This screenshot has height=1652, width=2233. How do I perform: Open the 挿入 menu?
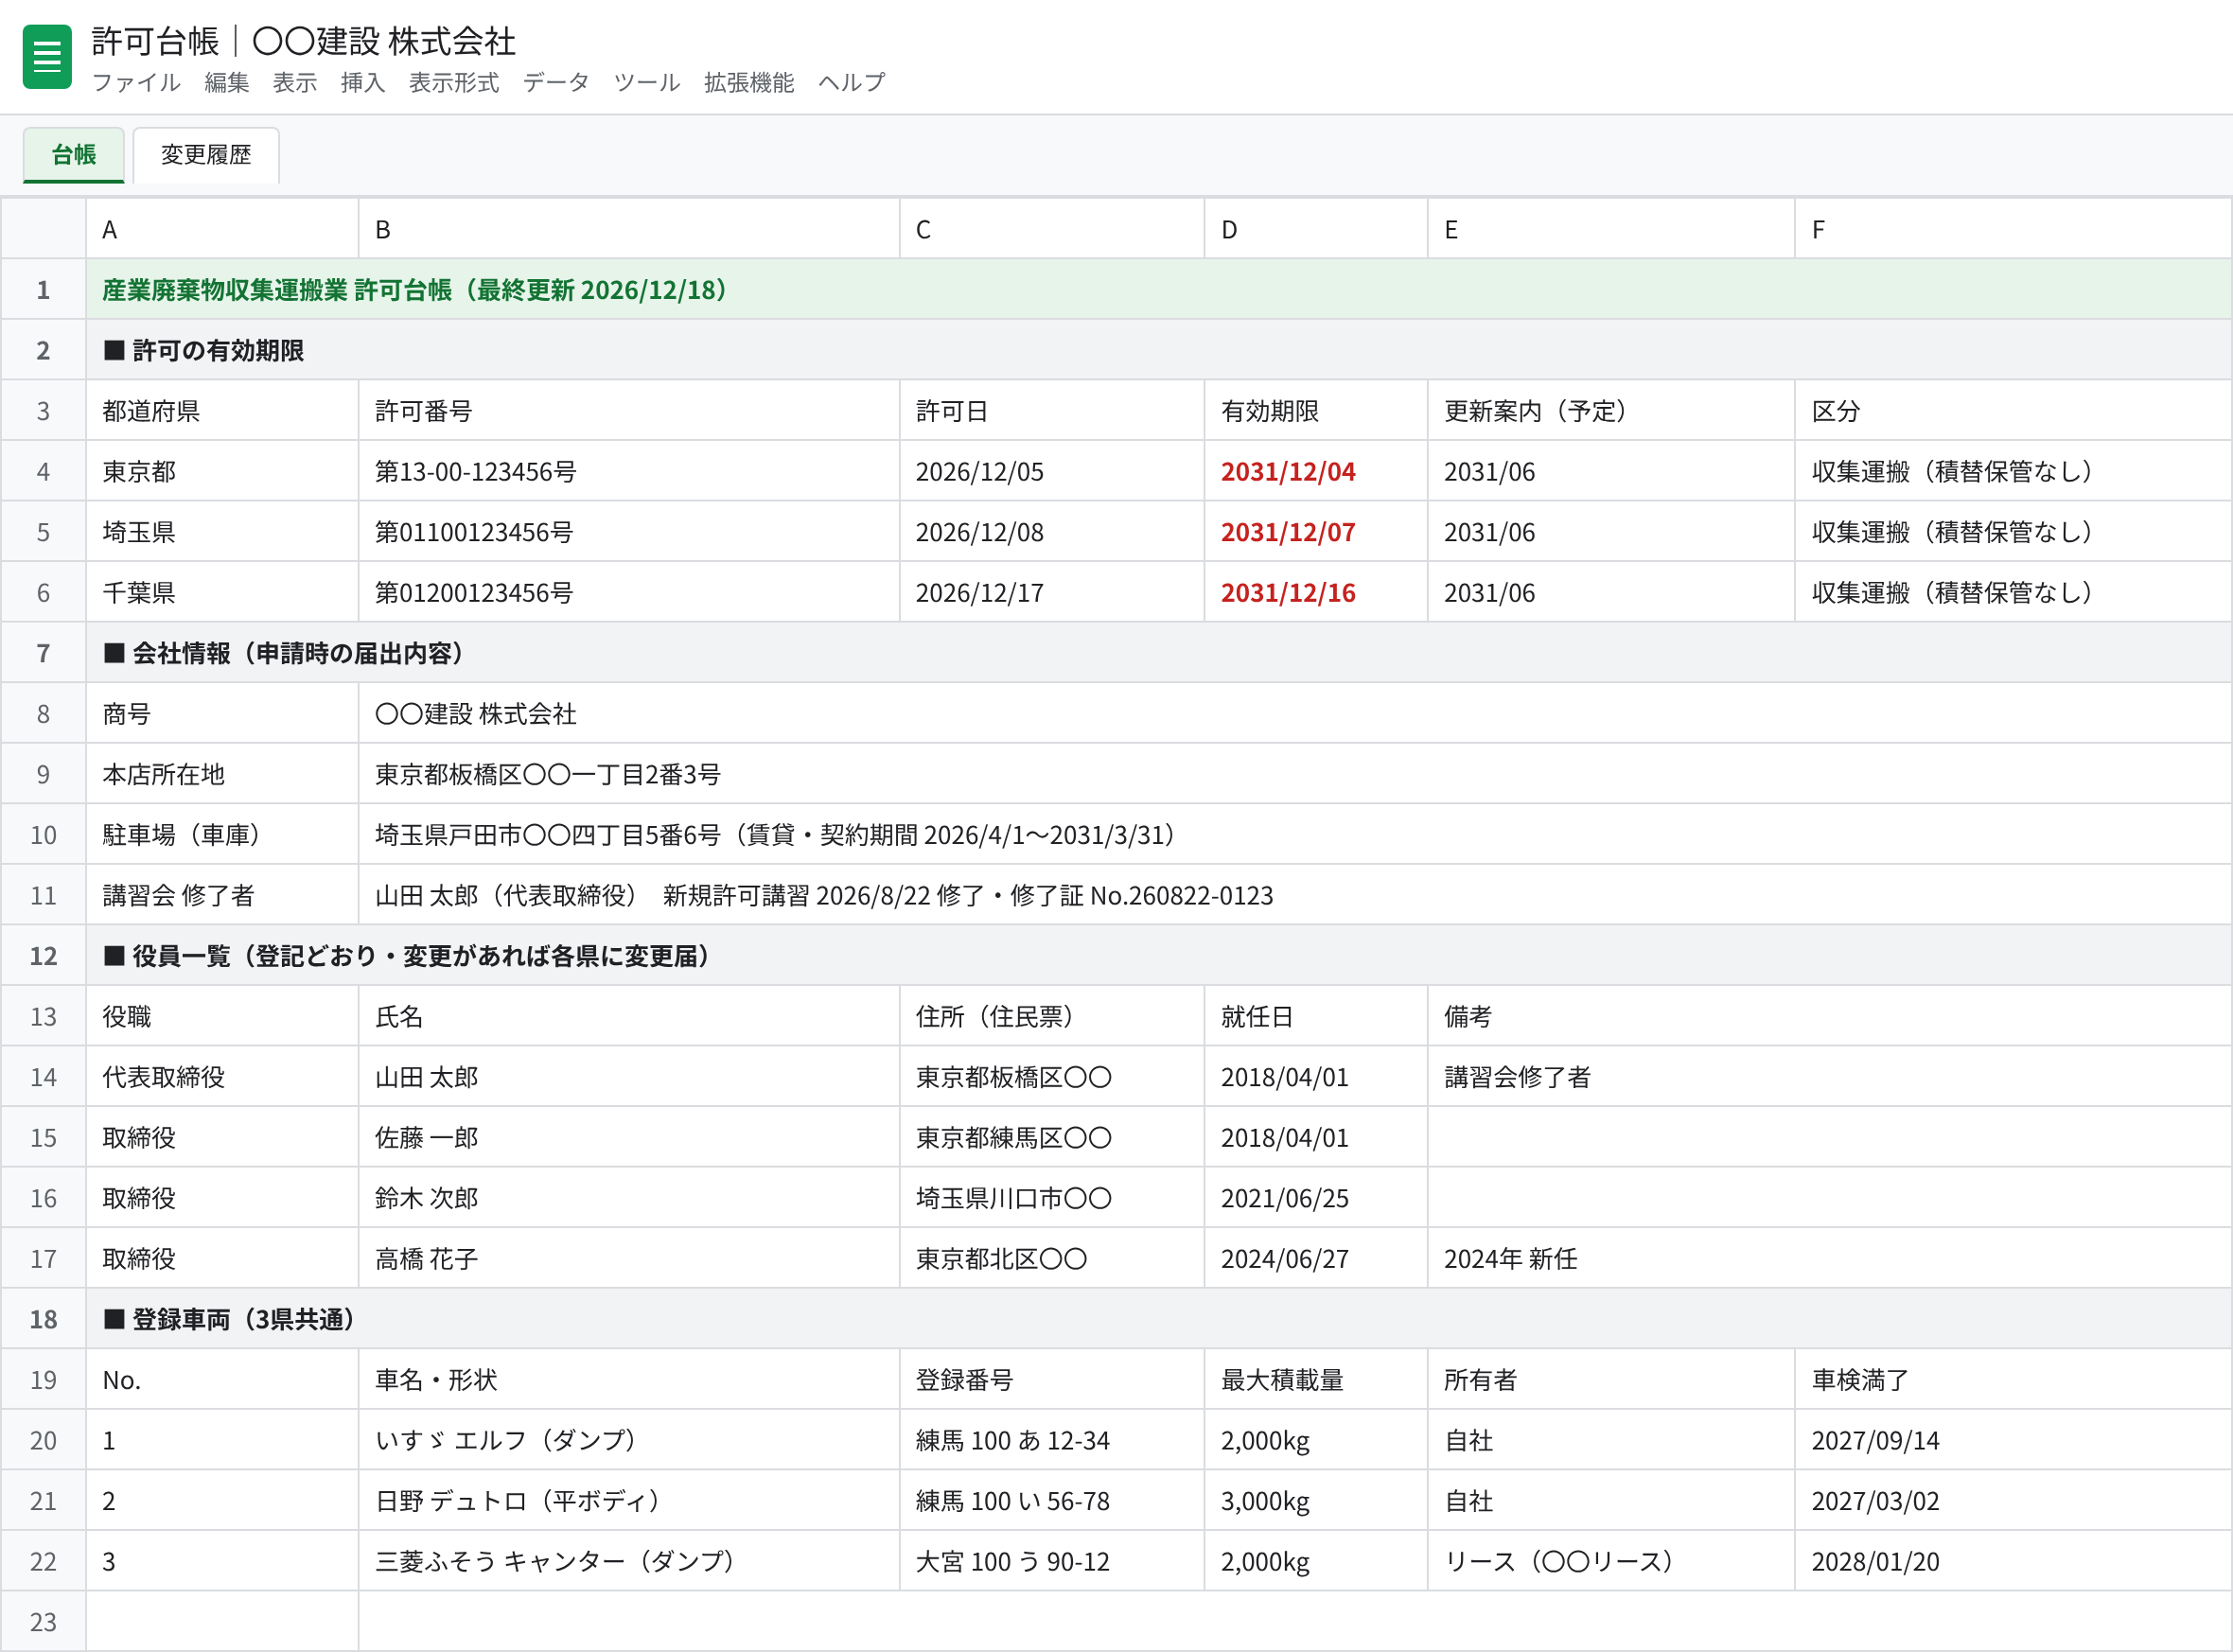click(x=363, y=82)
